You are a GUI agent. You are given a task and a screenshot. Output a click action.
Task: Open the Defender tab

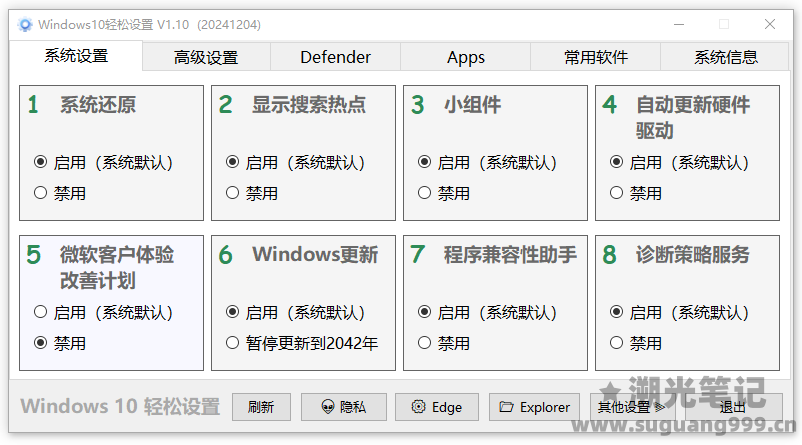point(336,57)
